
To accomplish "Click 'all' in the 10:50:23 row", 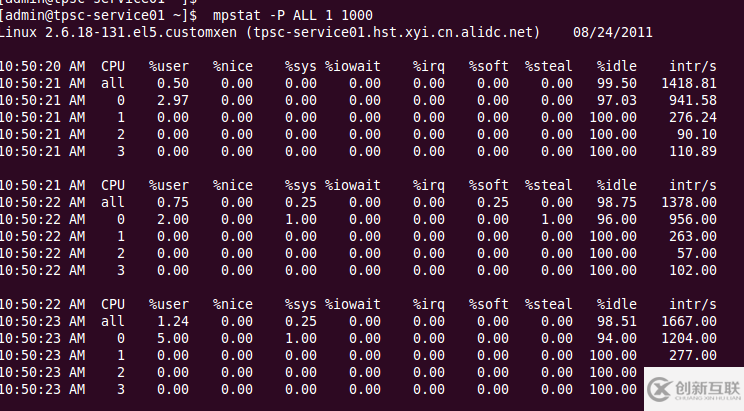I will pos(113,322).
